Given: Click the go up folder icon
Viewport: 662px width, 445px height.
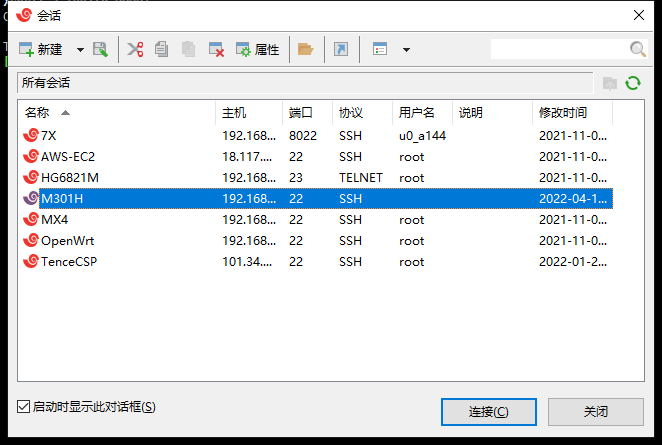Looking at the screenshot, I should (x=610, y=83).
